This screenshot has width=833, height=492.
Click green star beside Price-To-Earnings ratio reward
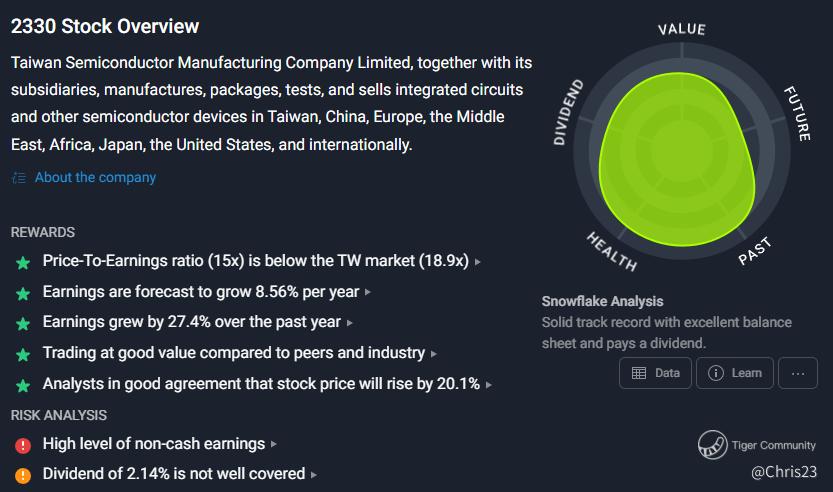click(x=23, y=262)
